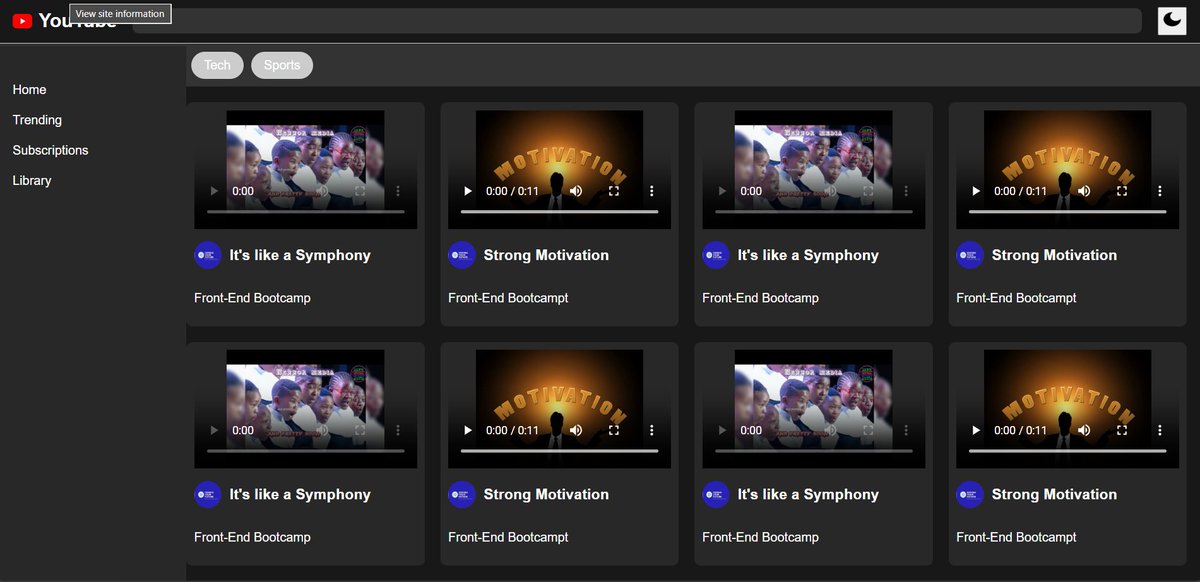The height and width of the screenshot is (582, 1200).
Task: Open more options on top row's last Motivation video
Action: coord(1160,191)
